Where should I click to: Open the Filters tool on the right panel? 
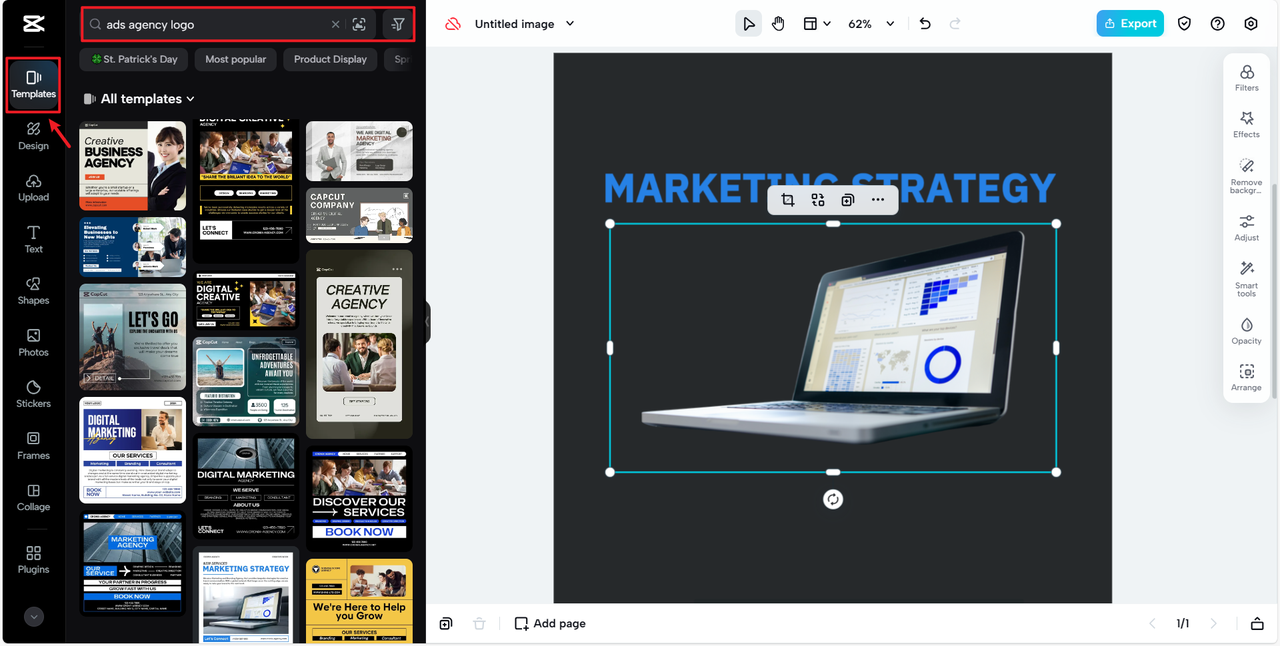[x=1247, y=78]
